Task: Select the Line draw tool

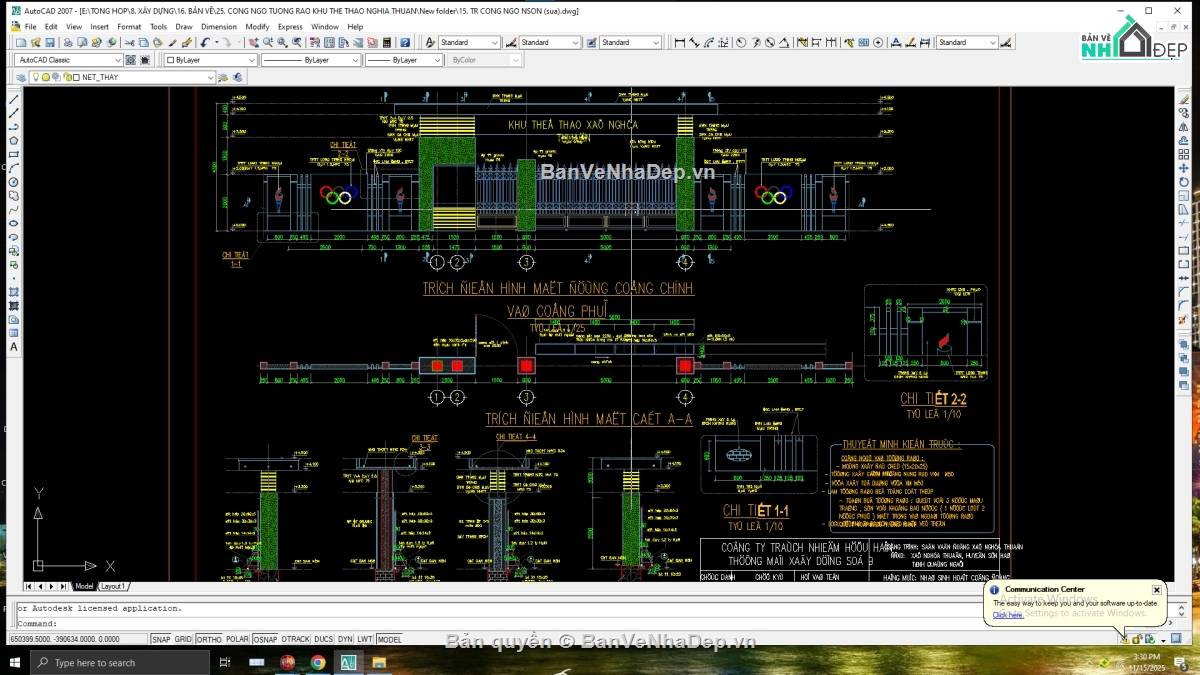Action: click(13, 100)
